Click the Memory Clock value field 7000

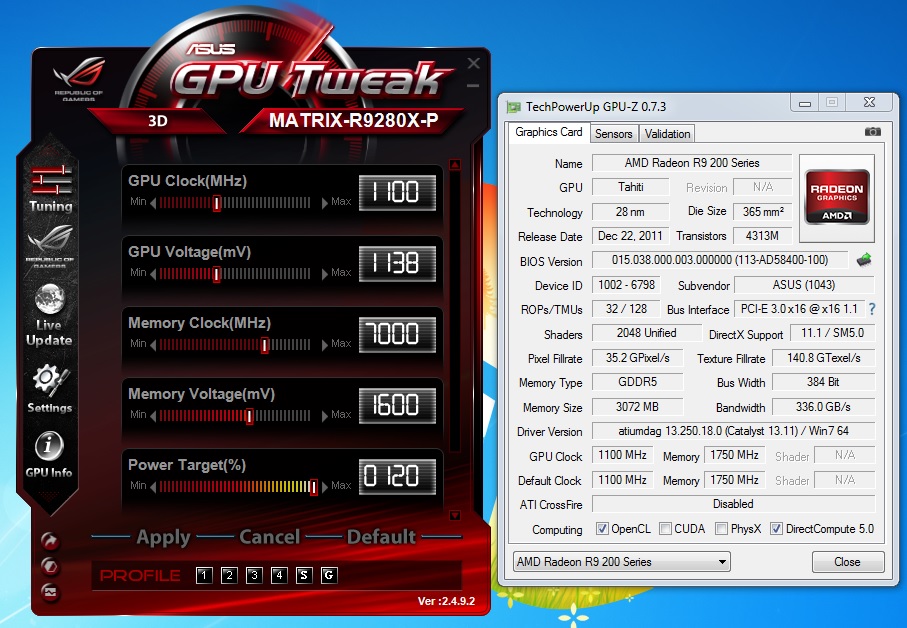point(397,334)
